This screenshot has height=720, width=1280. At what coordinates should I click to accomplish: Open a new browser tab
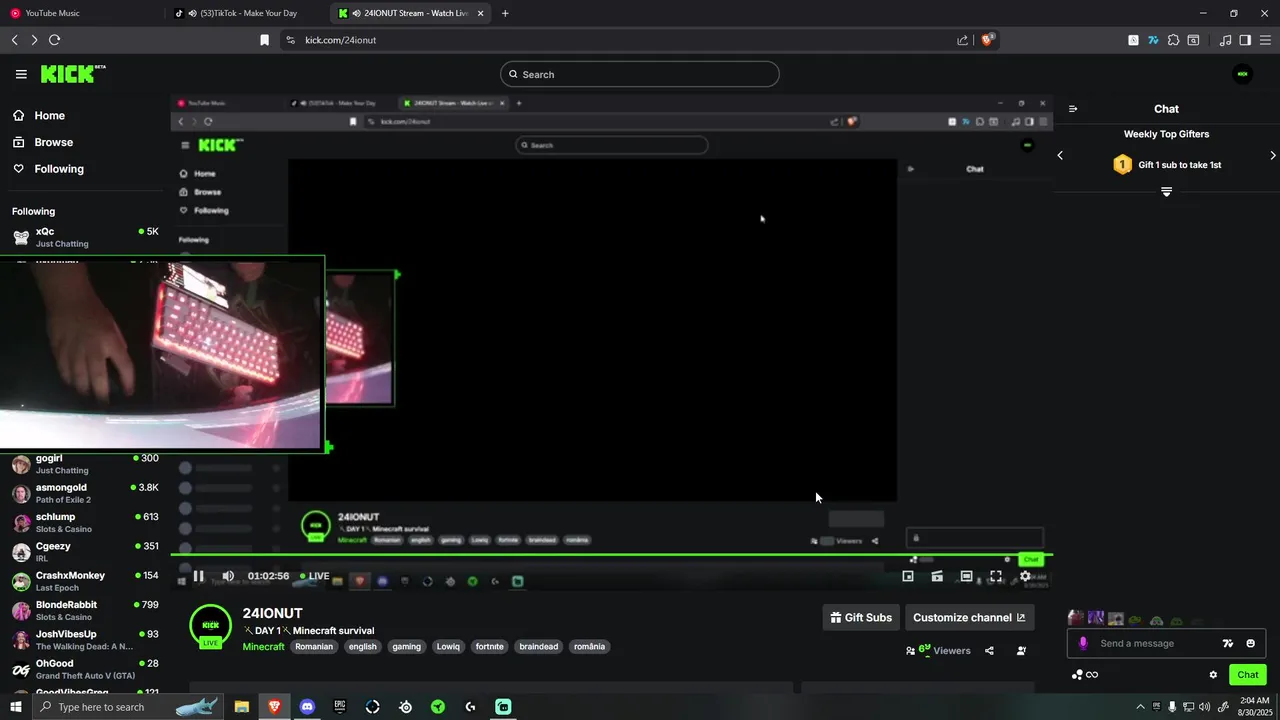click(505, 13)
